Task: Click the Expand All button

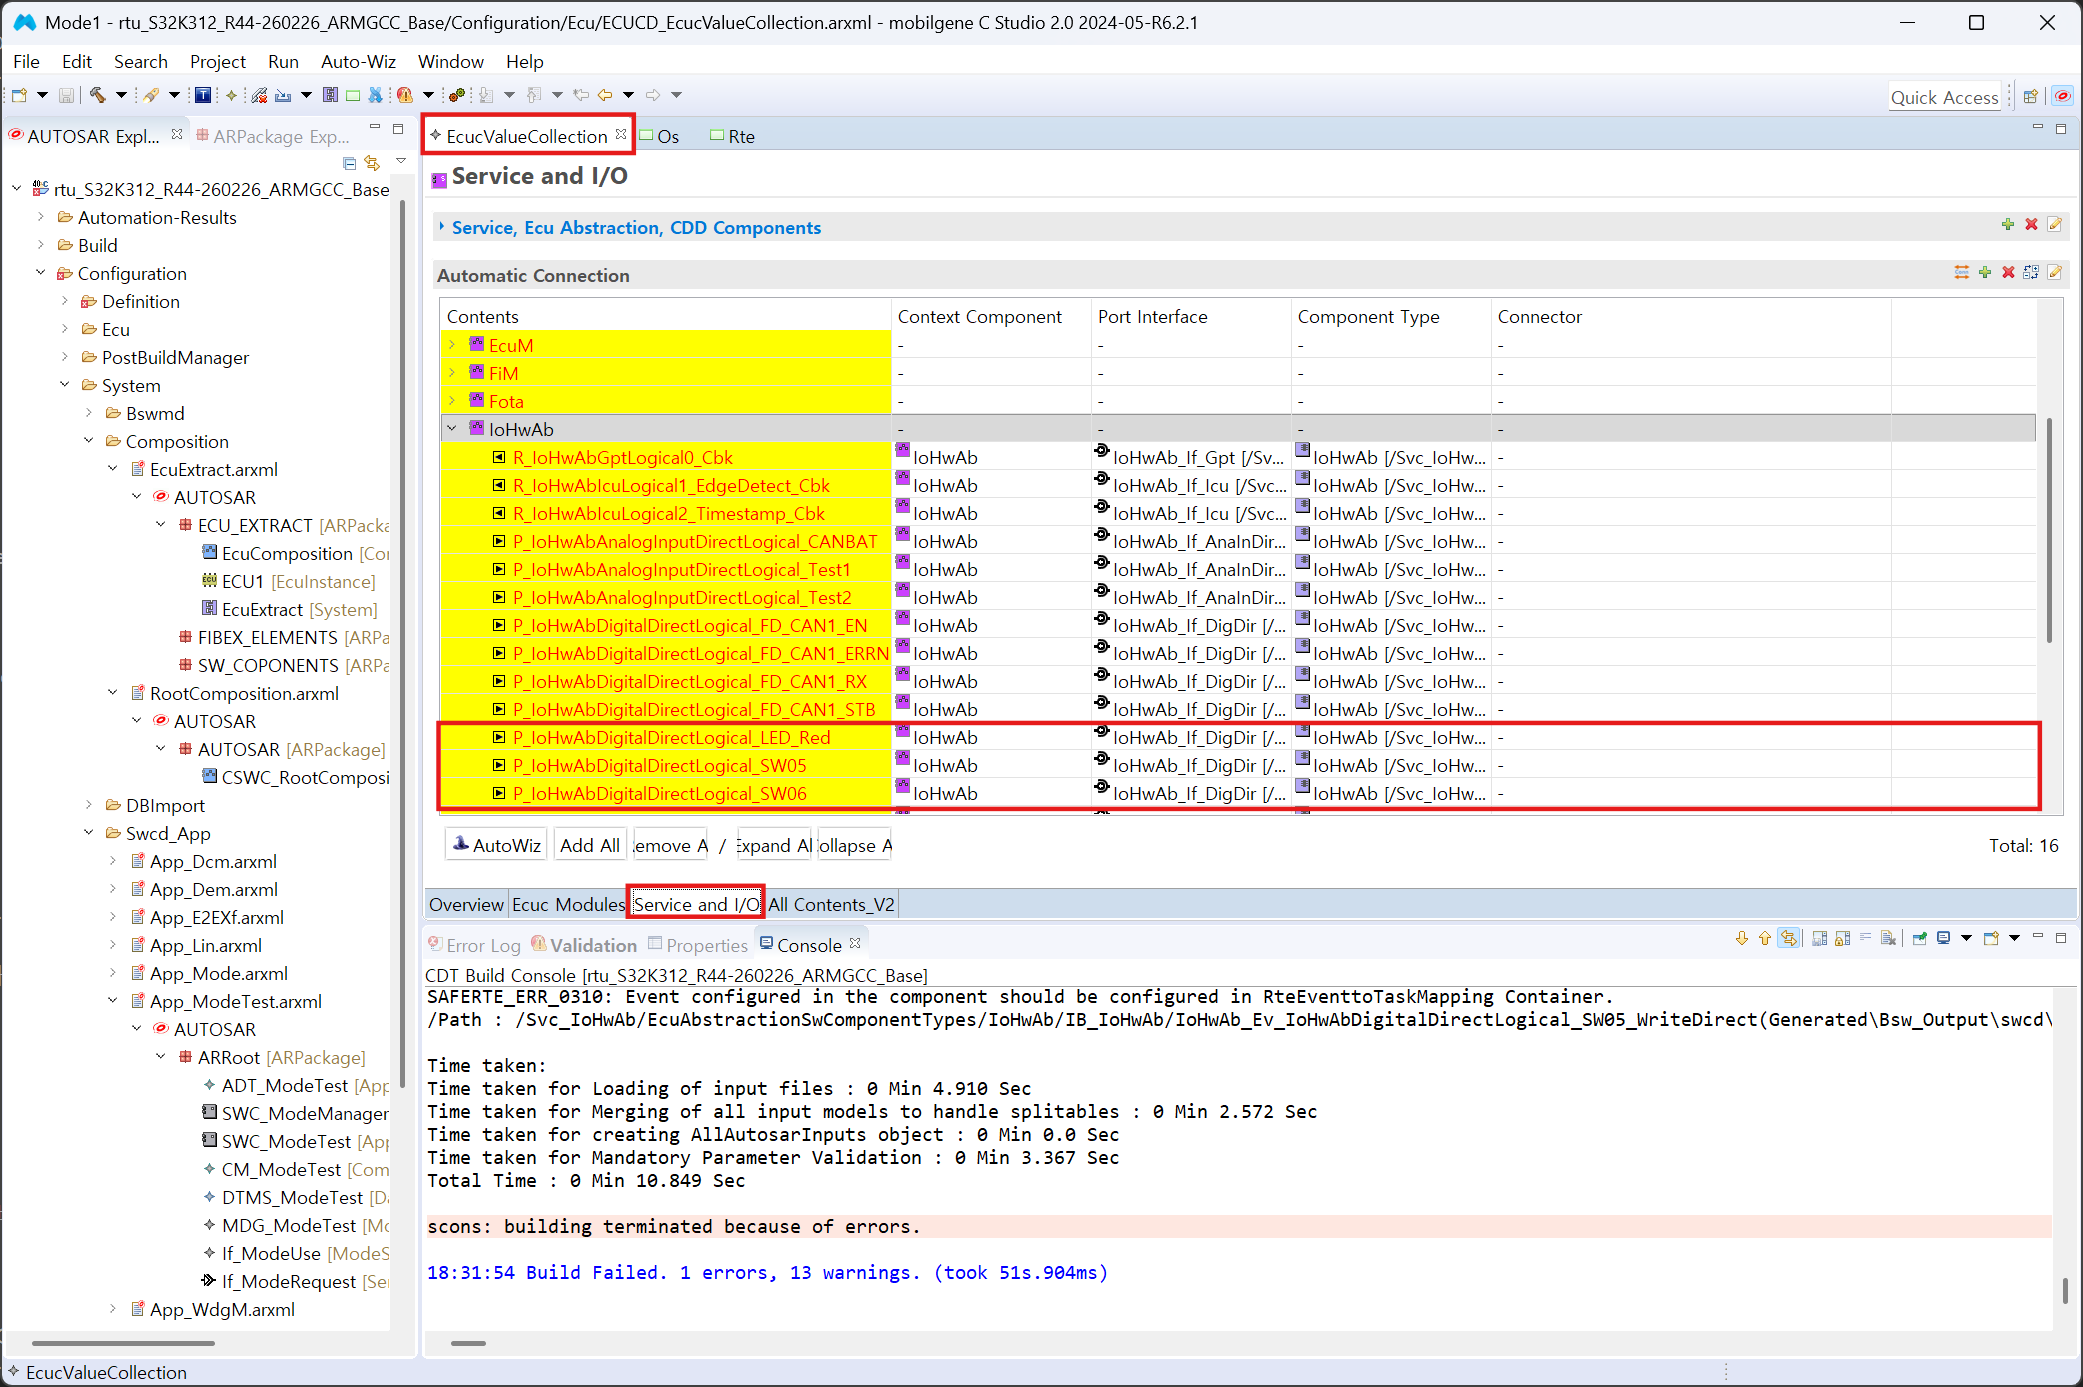Action: [775, 845]
